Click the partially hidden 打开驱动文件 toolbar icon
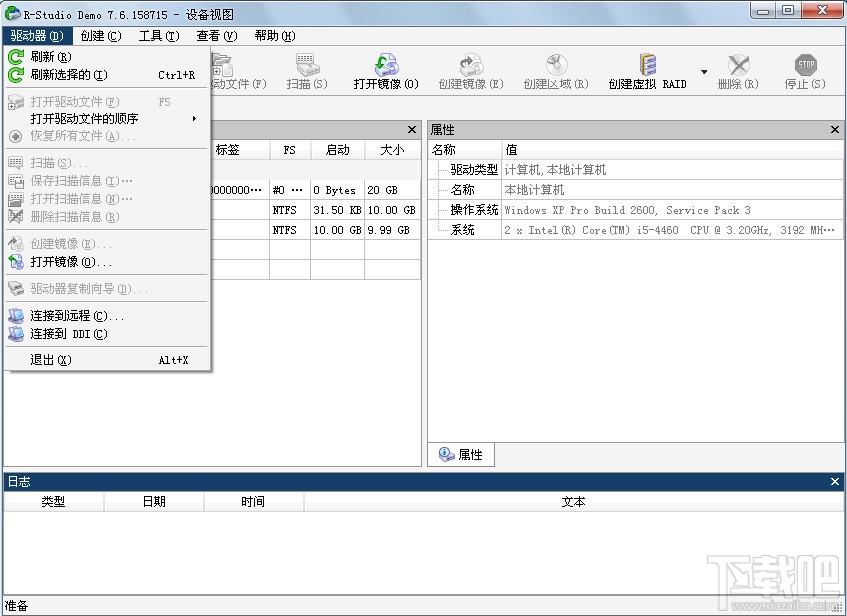This screenshot has width=847, height=616. [x=222, y=64]
